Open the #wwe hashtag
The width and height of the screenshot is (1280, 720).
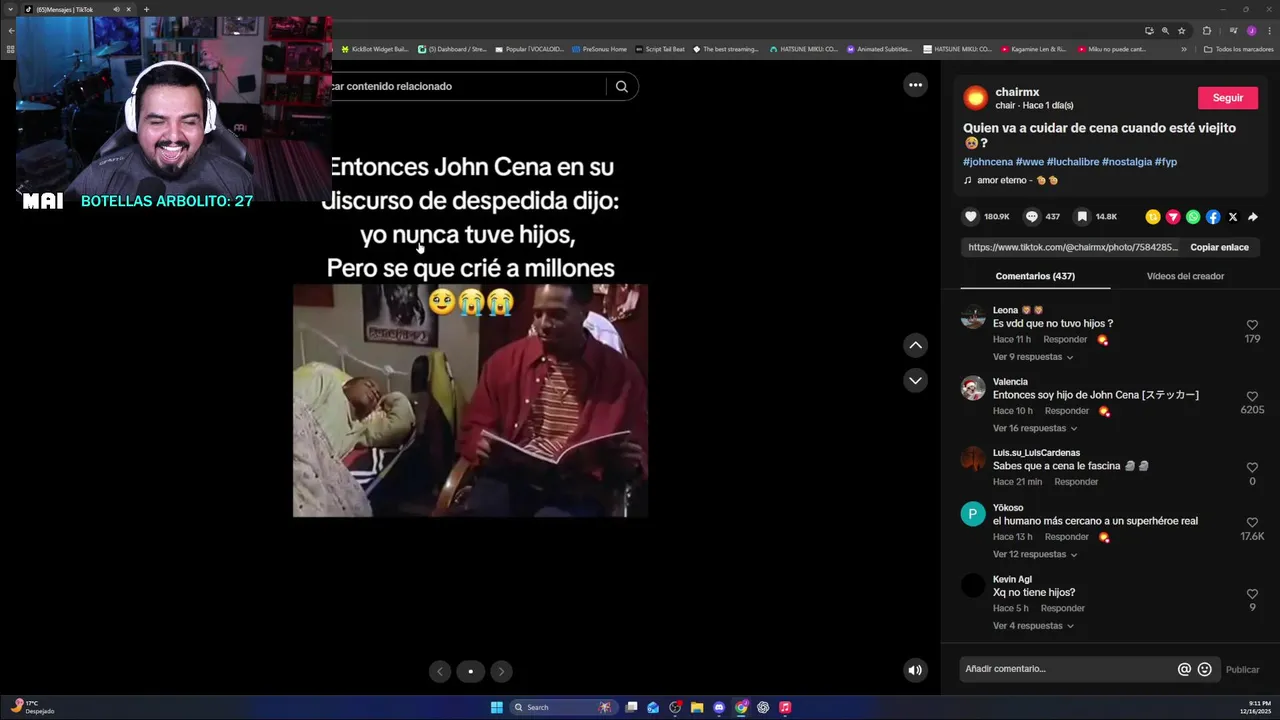(1029, 161)
